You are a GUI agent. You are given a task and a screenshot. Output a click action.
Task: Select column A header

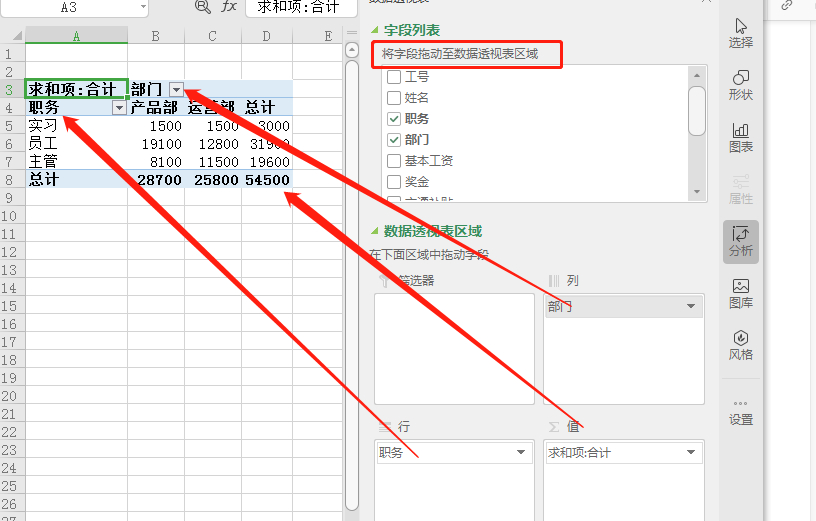[76, 36]
